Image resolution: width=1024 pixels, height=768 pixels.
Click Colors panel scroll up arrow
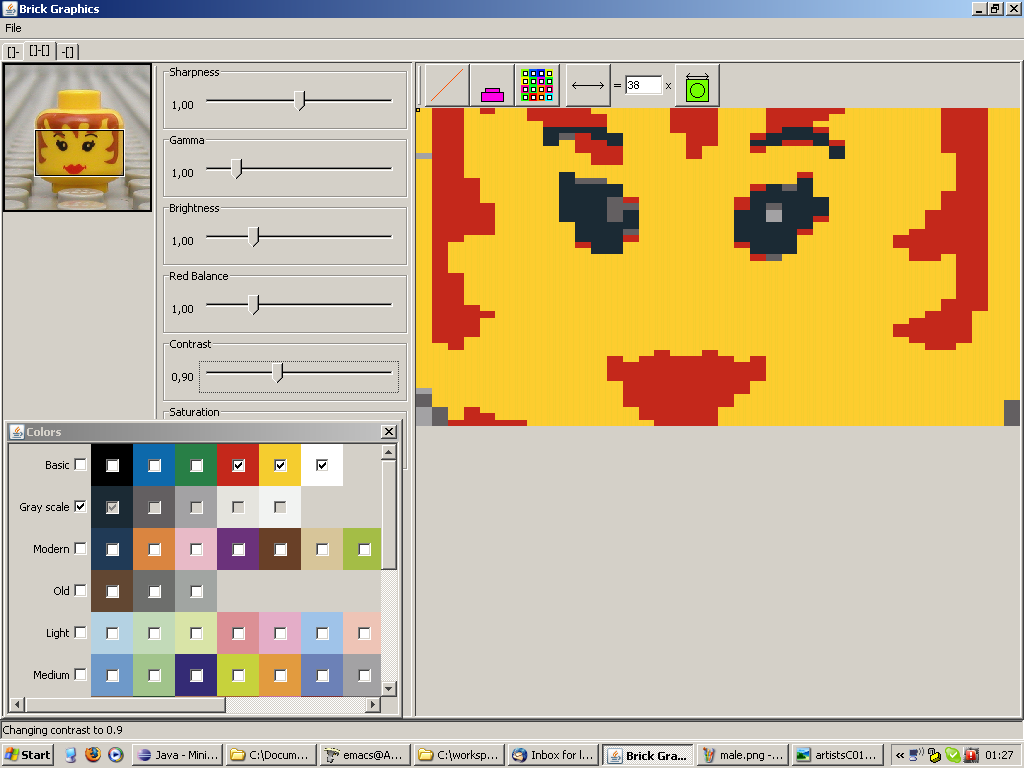[x=389, y=452]
